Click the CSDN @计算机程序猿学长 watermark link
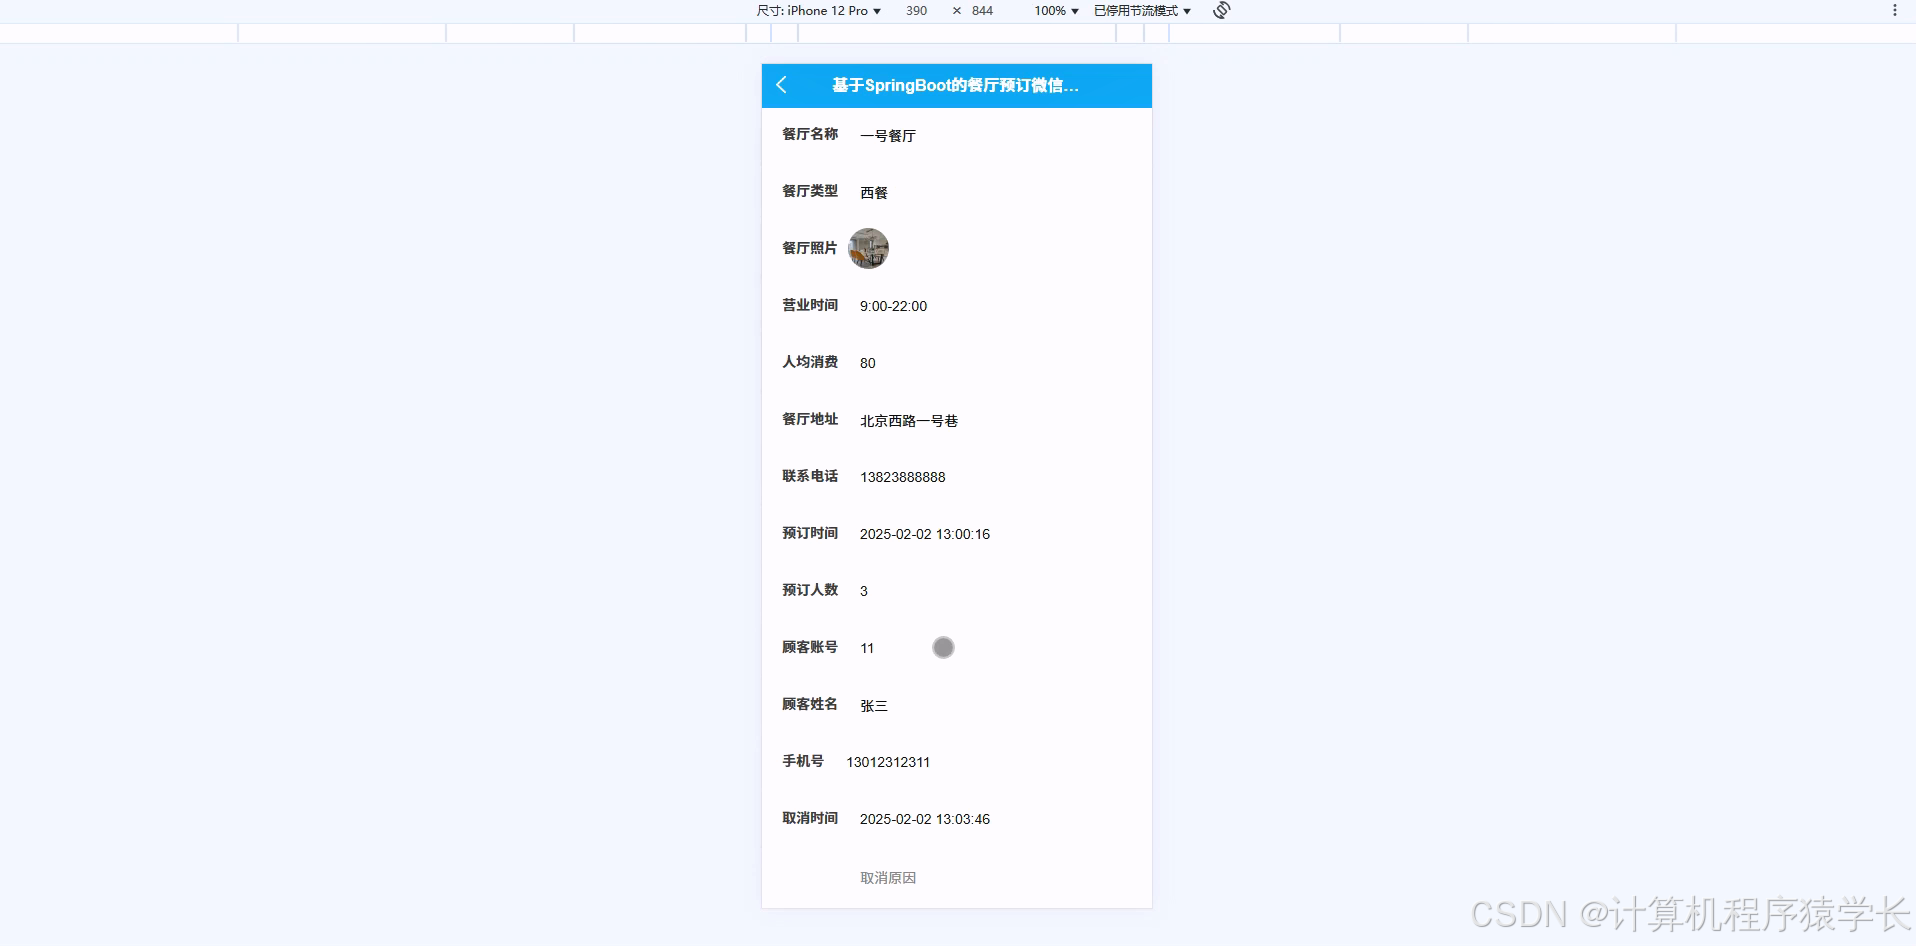This screenshot has height=946, width=1916. point(1690,913)
